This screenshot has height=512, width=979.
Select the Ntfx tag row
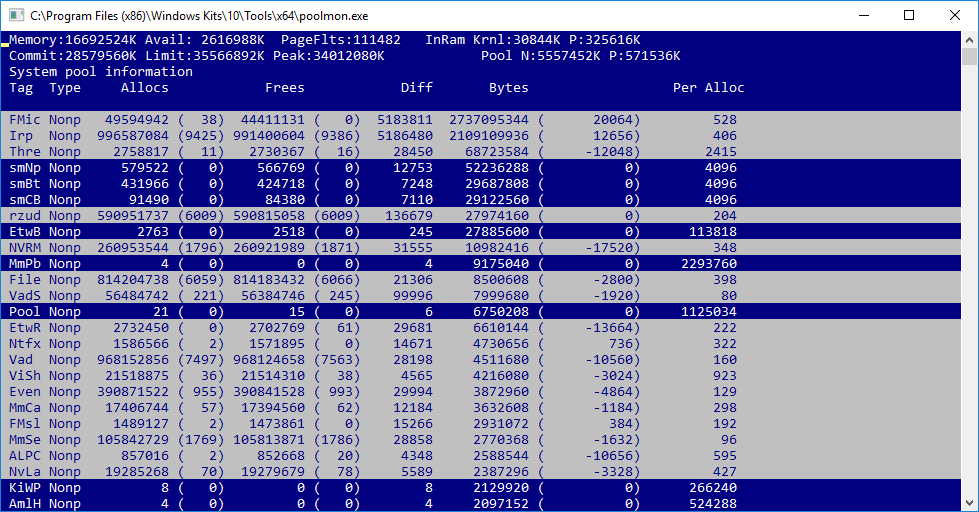tap(481, 344)
